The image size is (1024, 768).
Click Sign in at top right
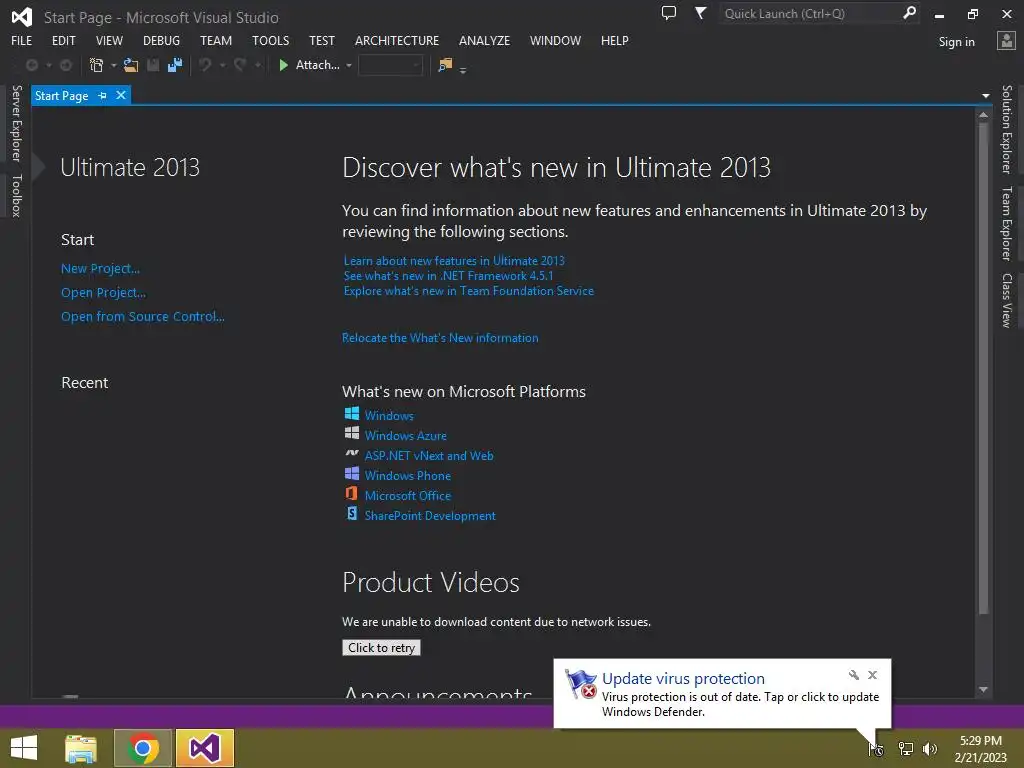pos(956,42)
